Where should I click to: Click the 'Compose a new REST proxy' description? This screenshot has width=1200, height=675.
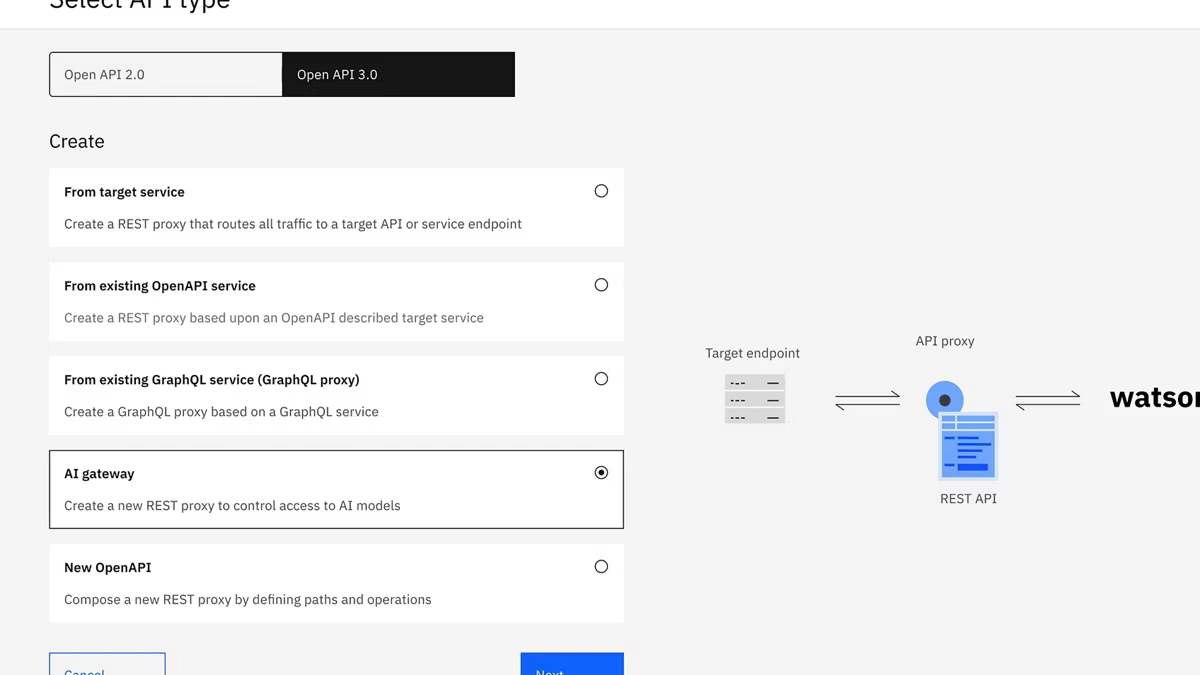247,600
